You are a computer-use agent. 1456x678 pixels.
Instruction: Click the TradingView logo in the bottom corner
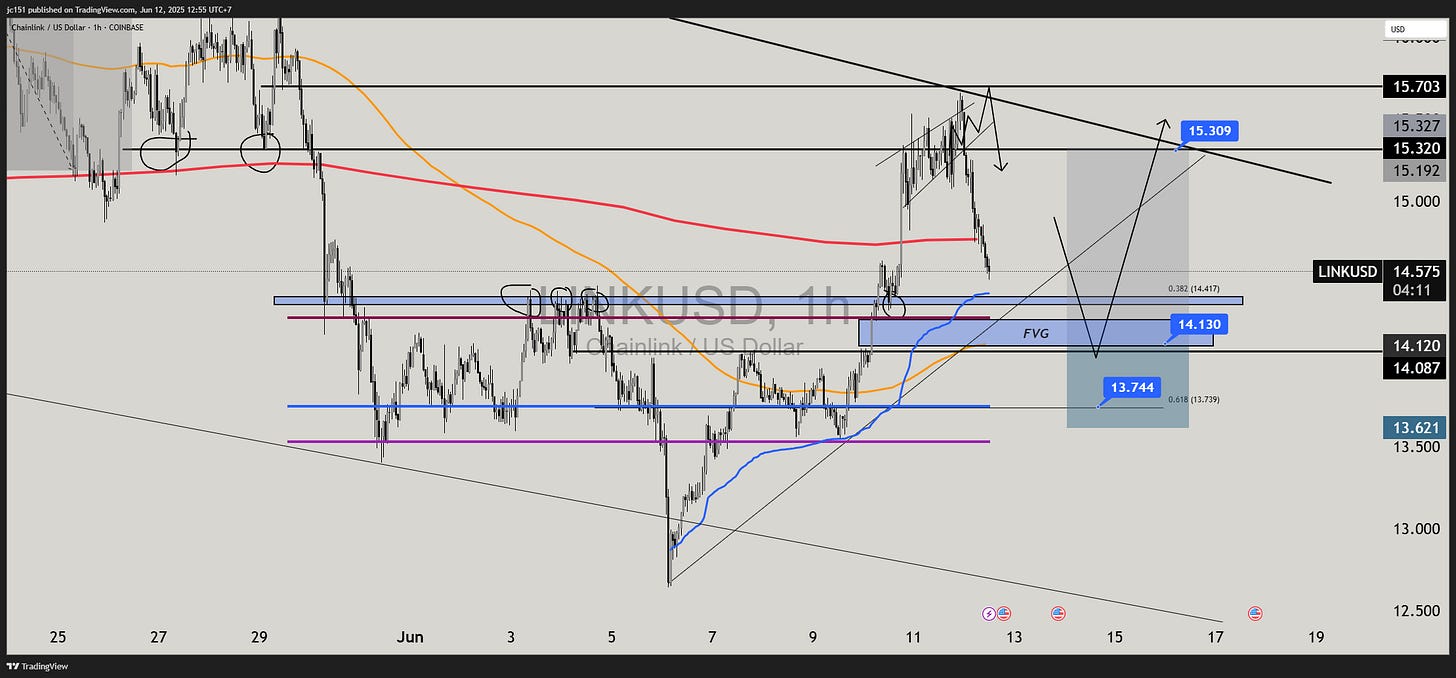[x=38, y=666]
